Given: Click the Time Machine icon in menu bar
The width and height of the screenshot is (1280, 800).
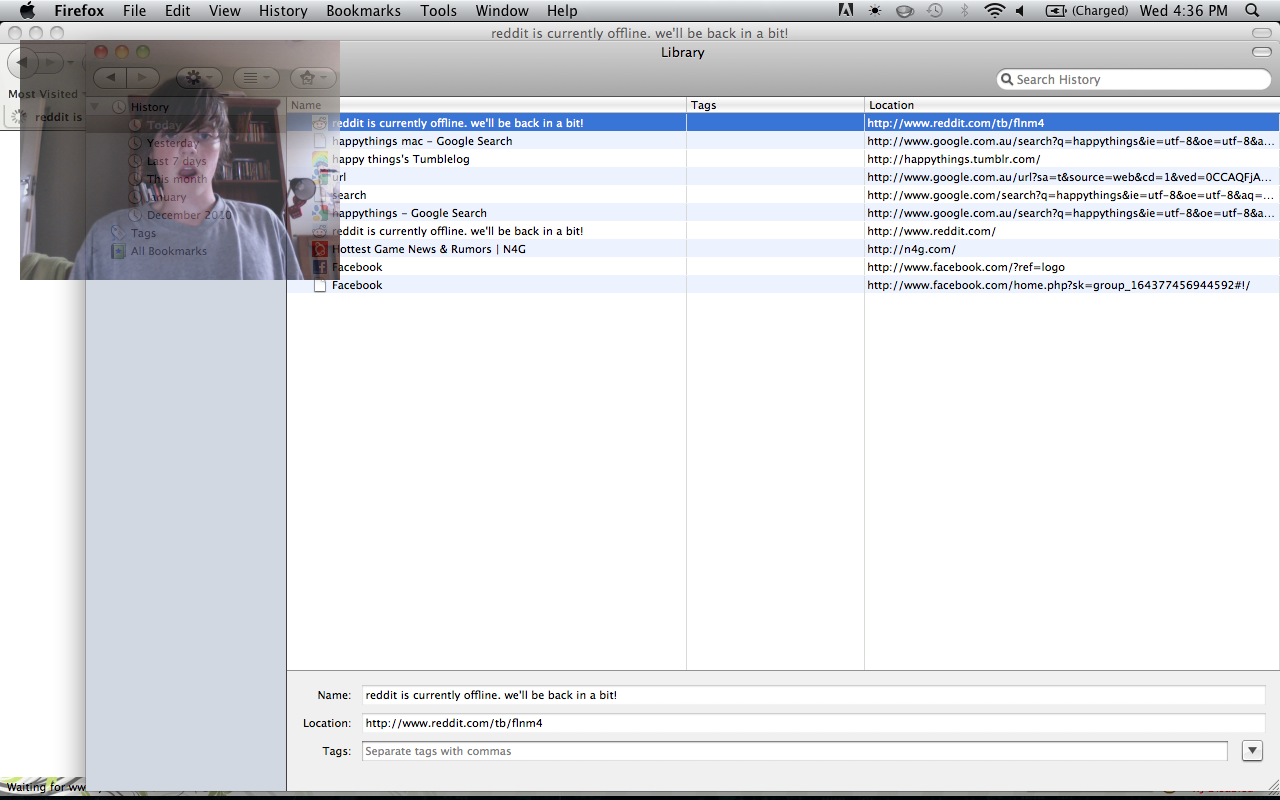Looking at the screenshot, I should [x=935, y=11].
